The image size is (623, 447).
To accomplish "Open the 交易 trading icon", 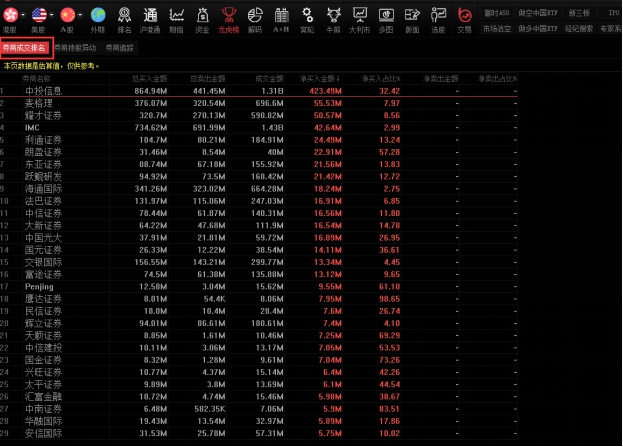I will [x=464, y=16].
